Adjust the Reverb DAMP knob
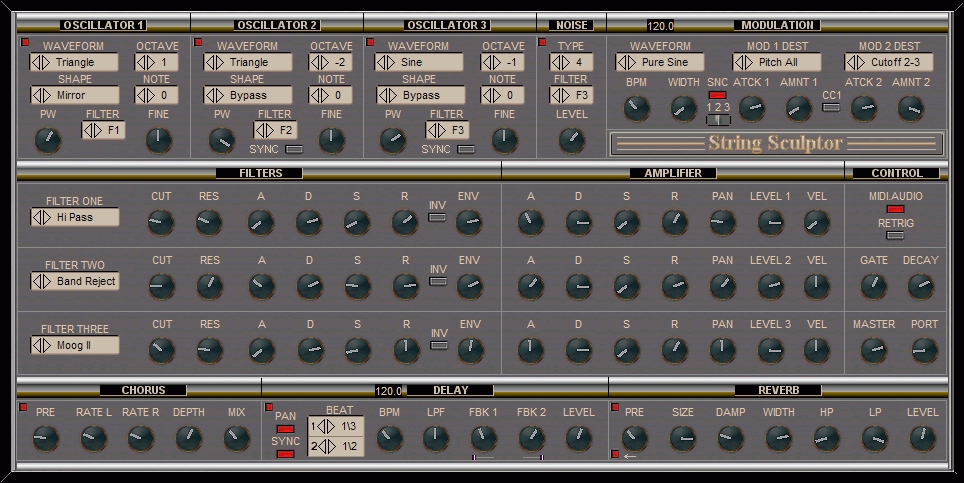The width and height of the screenshot is (964, 483). pos(730,439)
